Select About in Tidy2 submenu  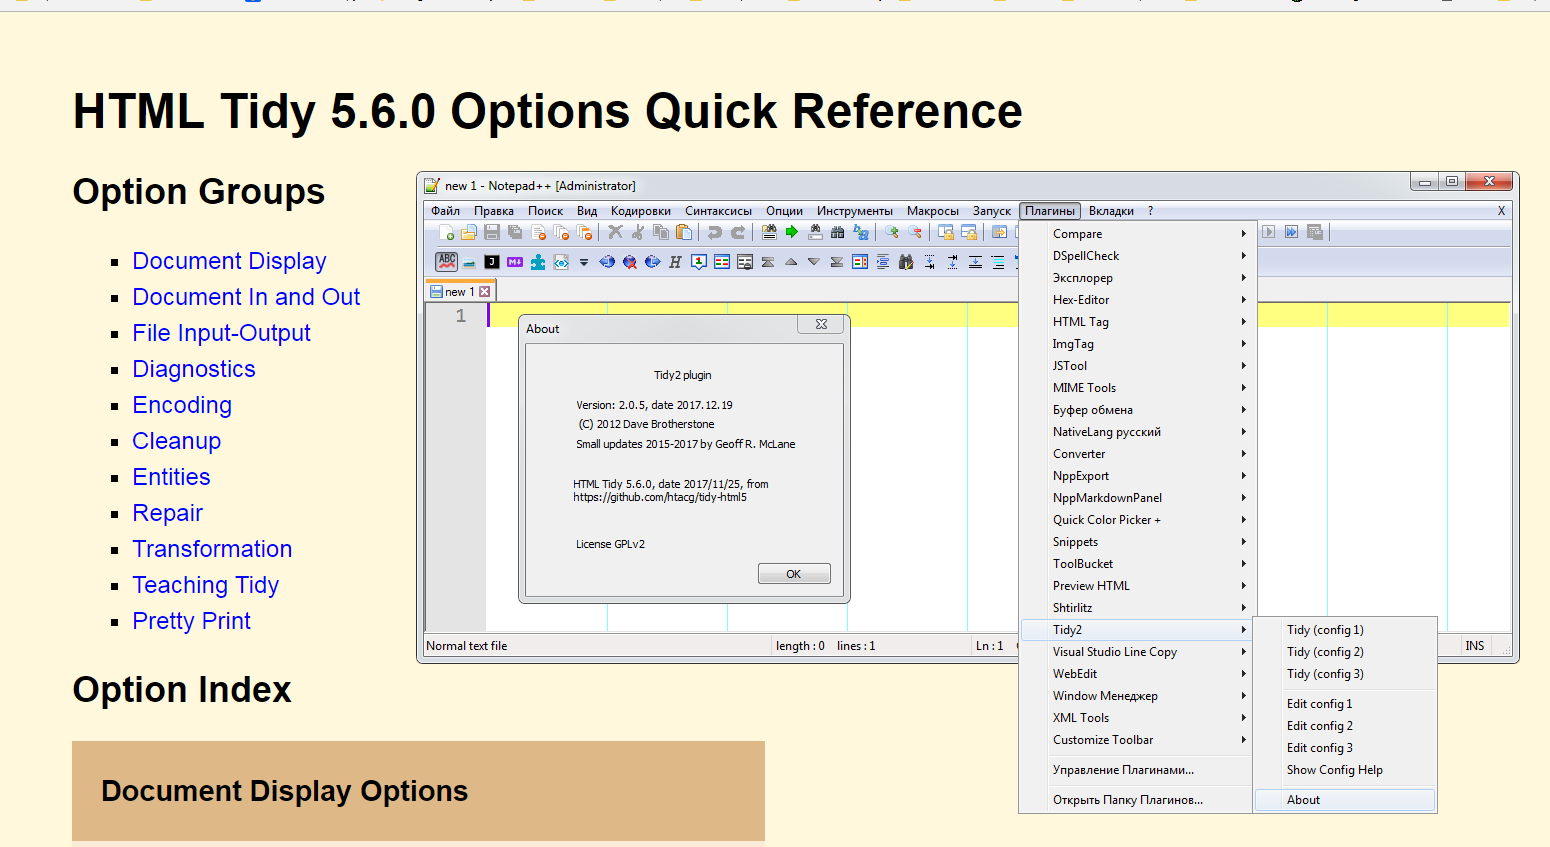coord(1345,800)
